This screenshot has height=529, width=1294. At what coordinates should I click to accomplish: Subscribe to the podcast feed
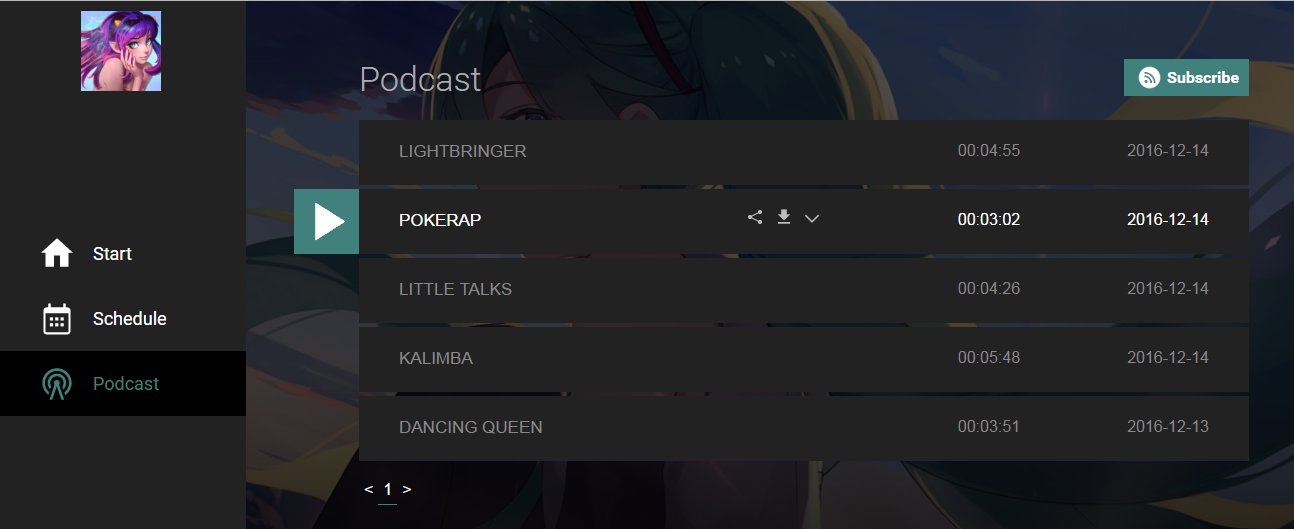(1186, 78)
